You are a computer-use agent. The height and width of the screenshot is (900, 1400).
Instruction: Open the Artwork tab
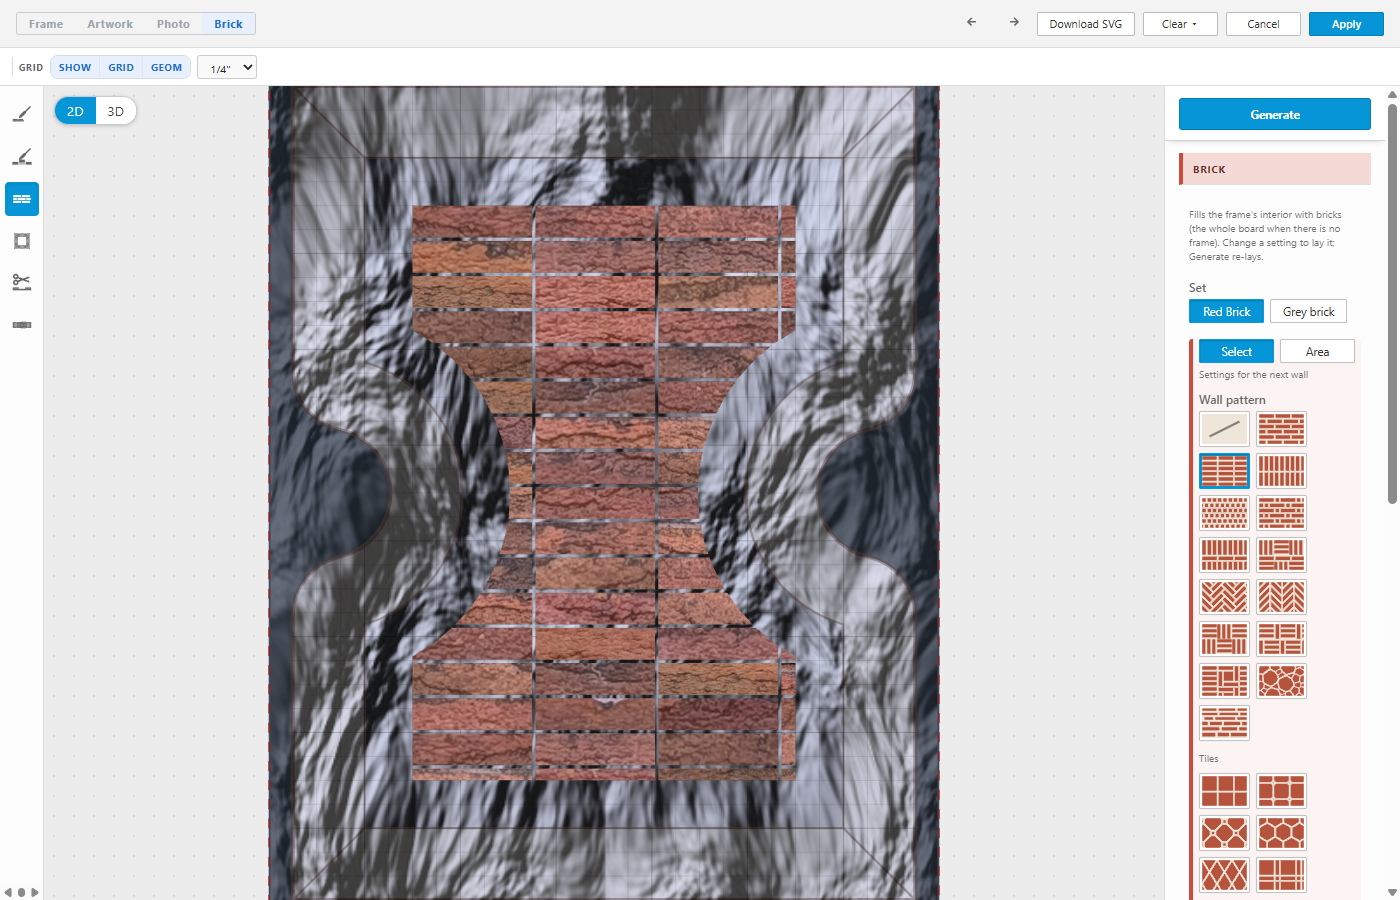(110, 24)
